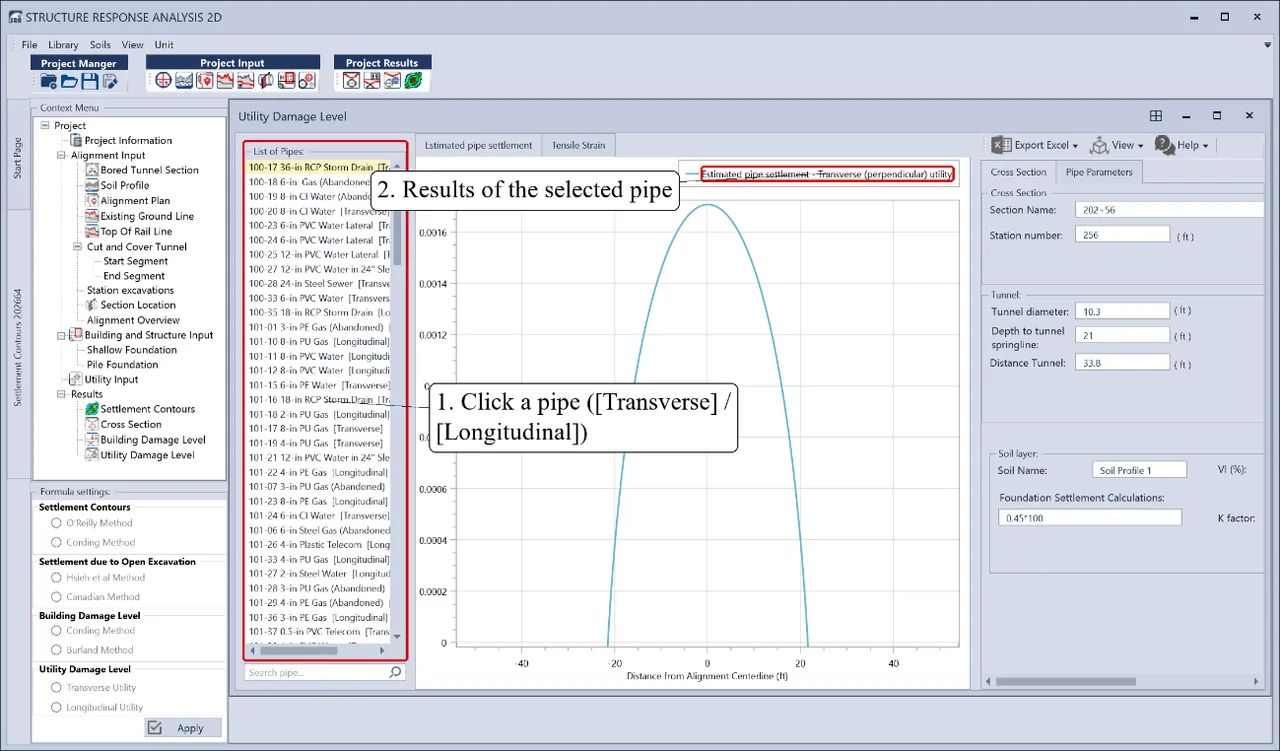The image size is (1280, 751).
Task: Open the Library menu
Action: pos(63,45)
